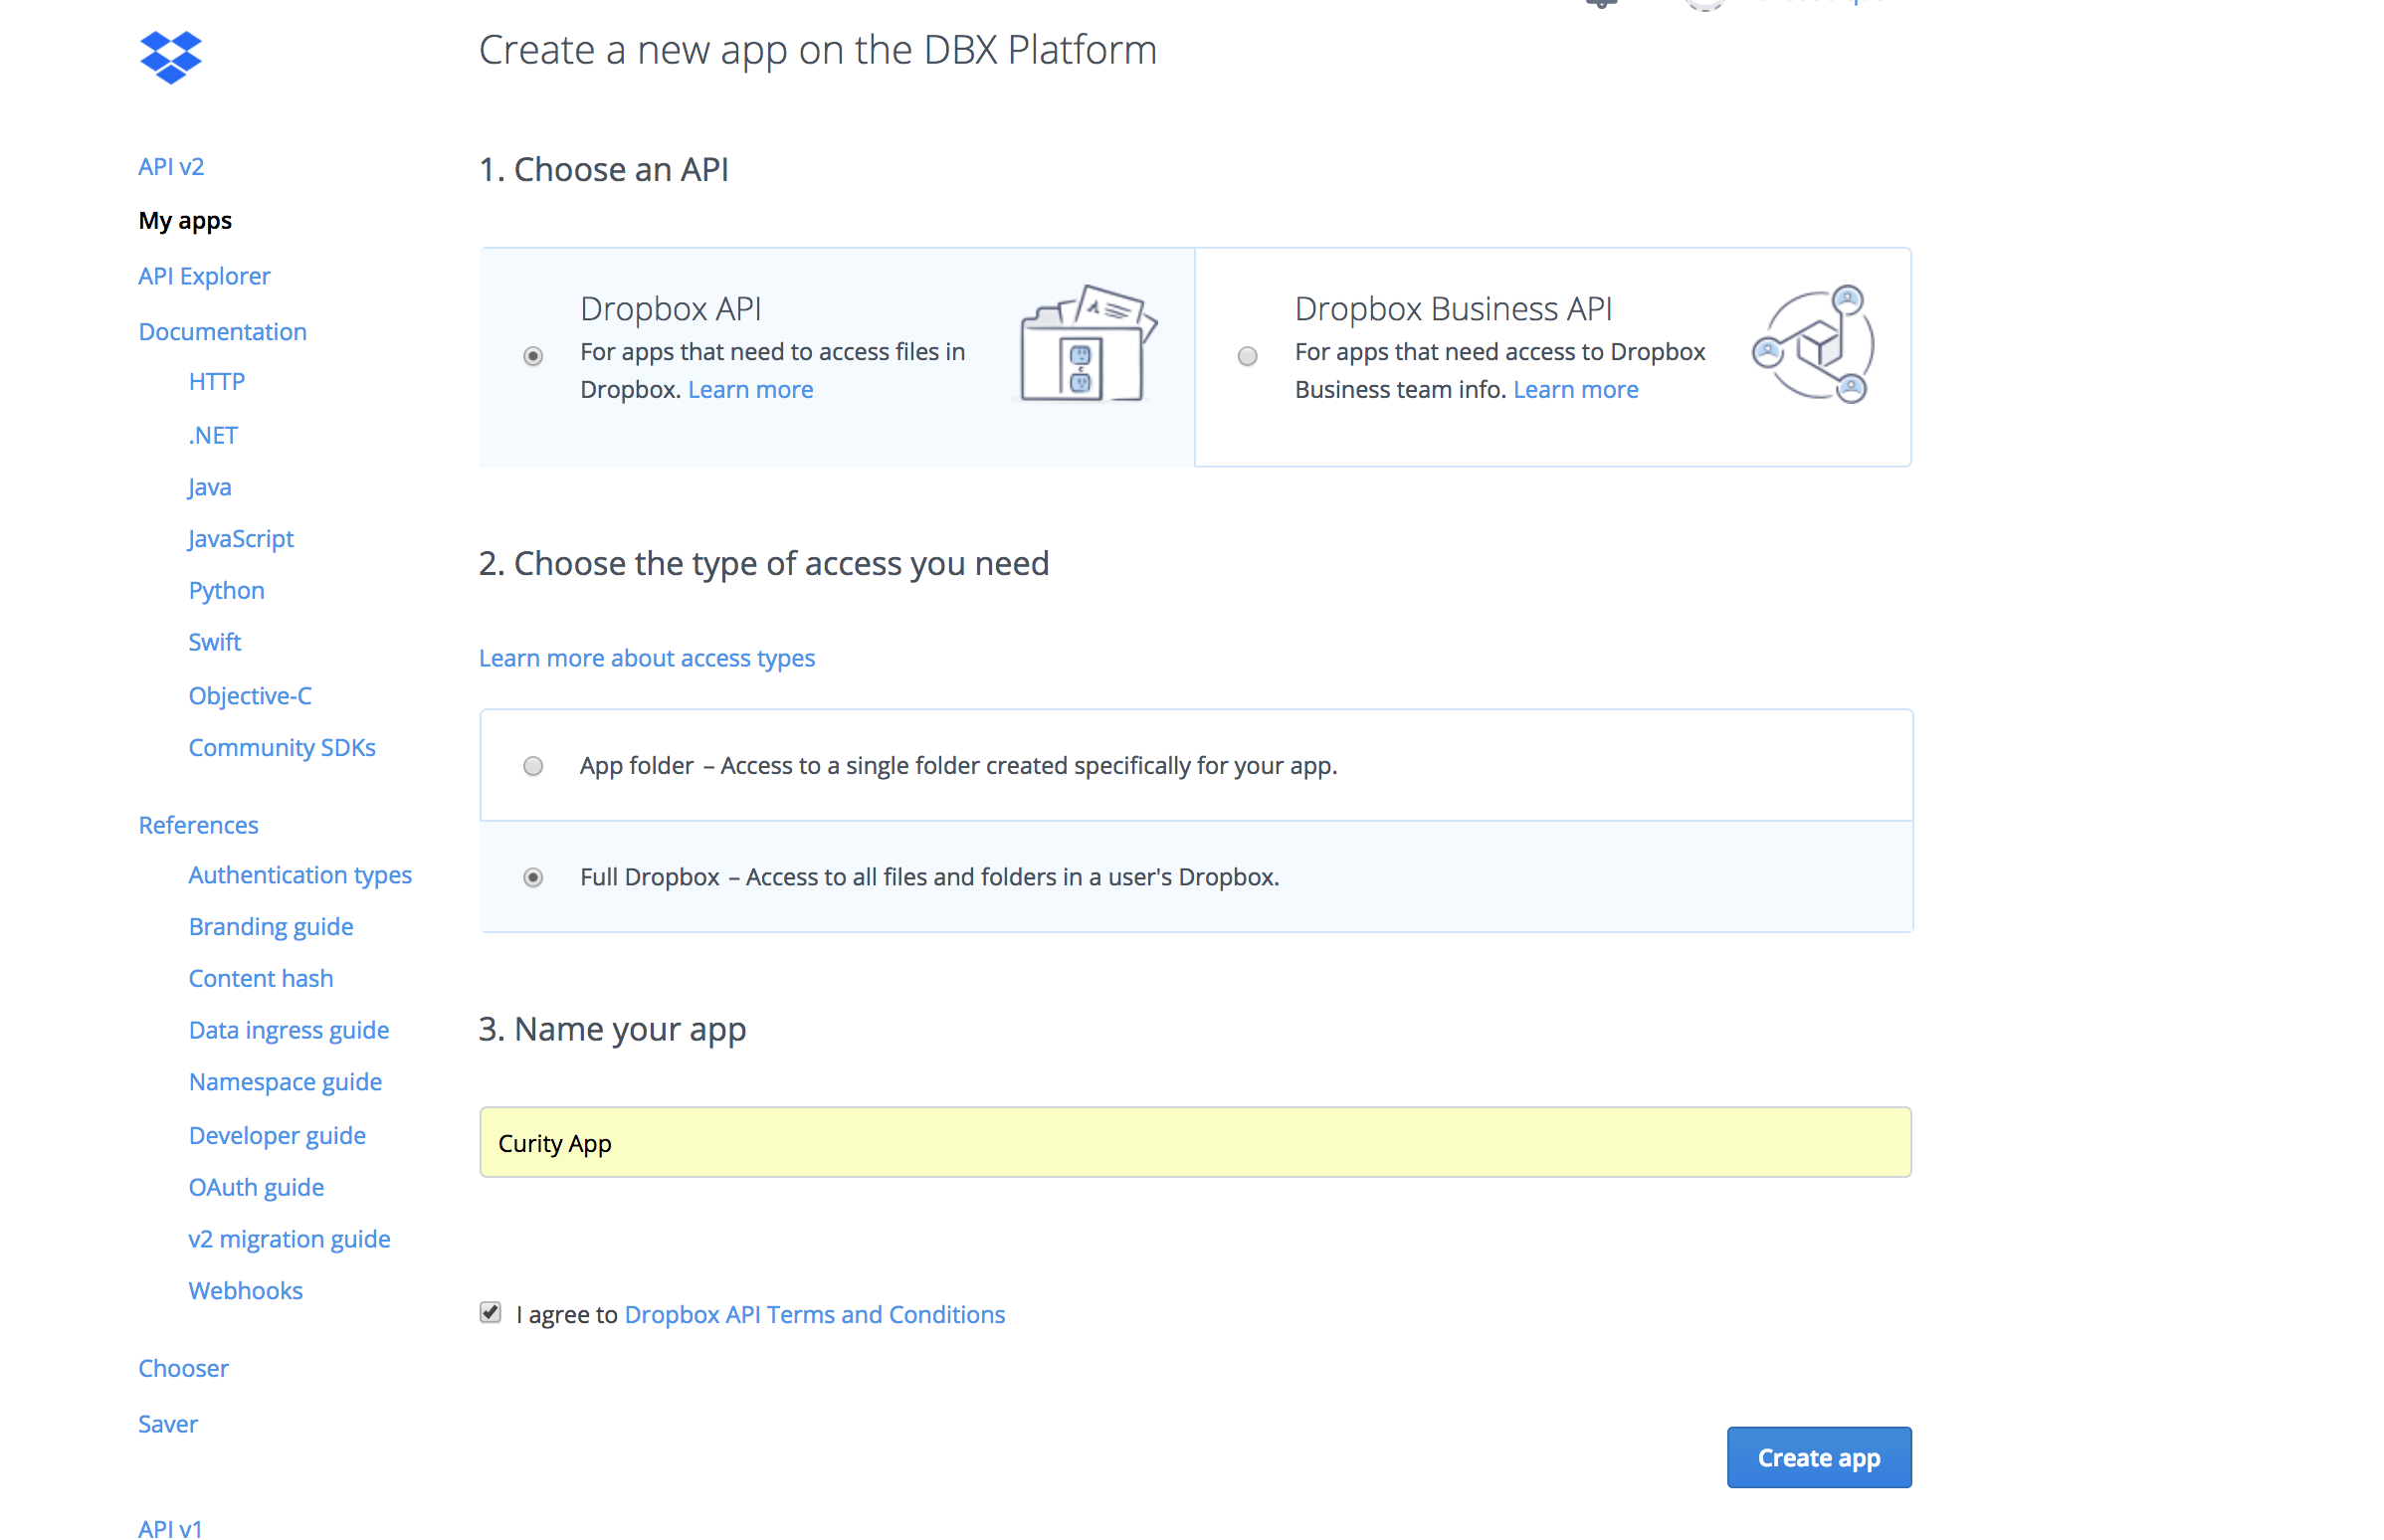Click the Create app button
This screenshot has width=2384, height=1540.
[1819, 1456]
